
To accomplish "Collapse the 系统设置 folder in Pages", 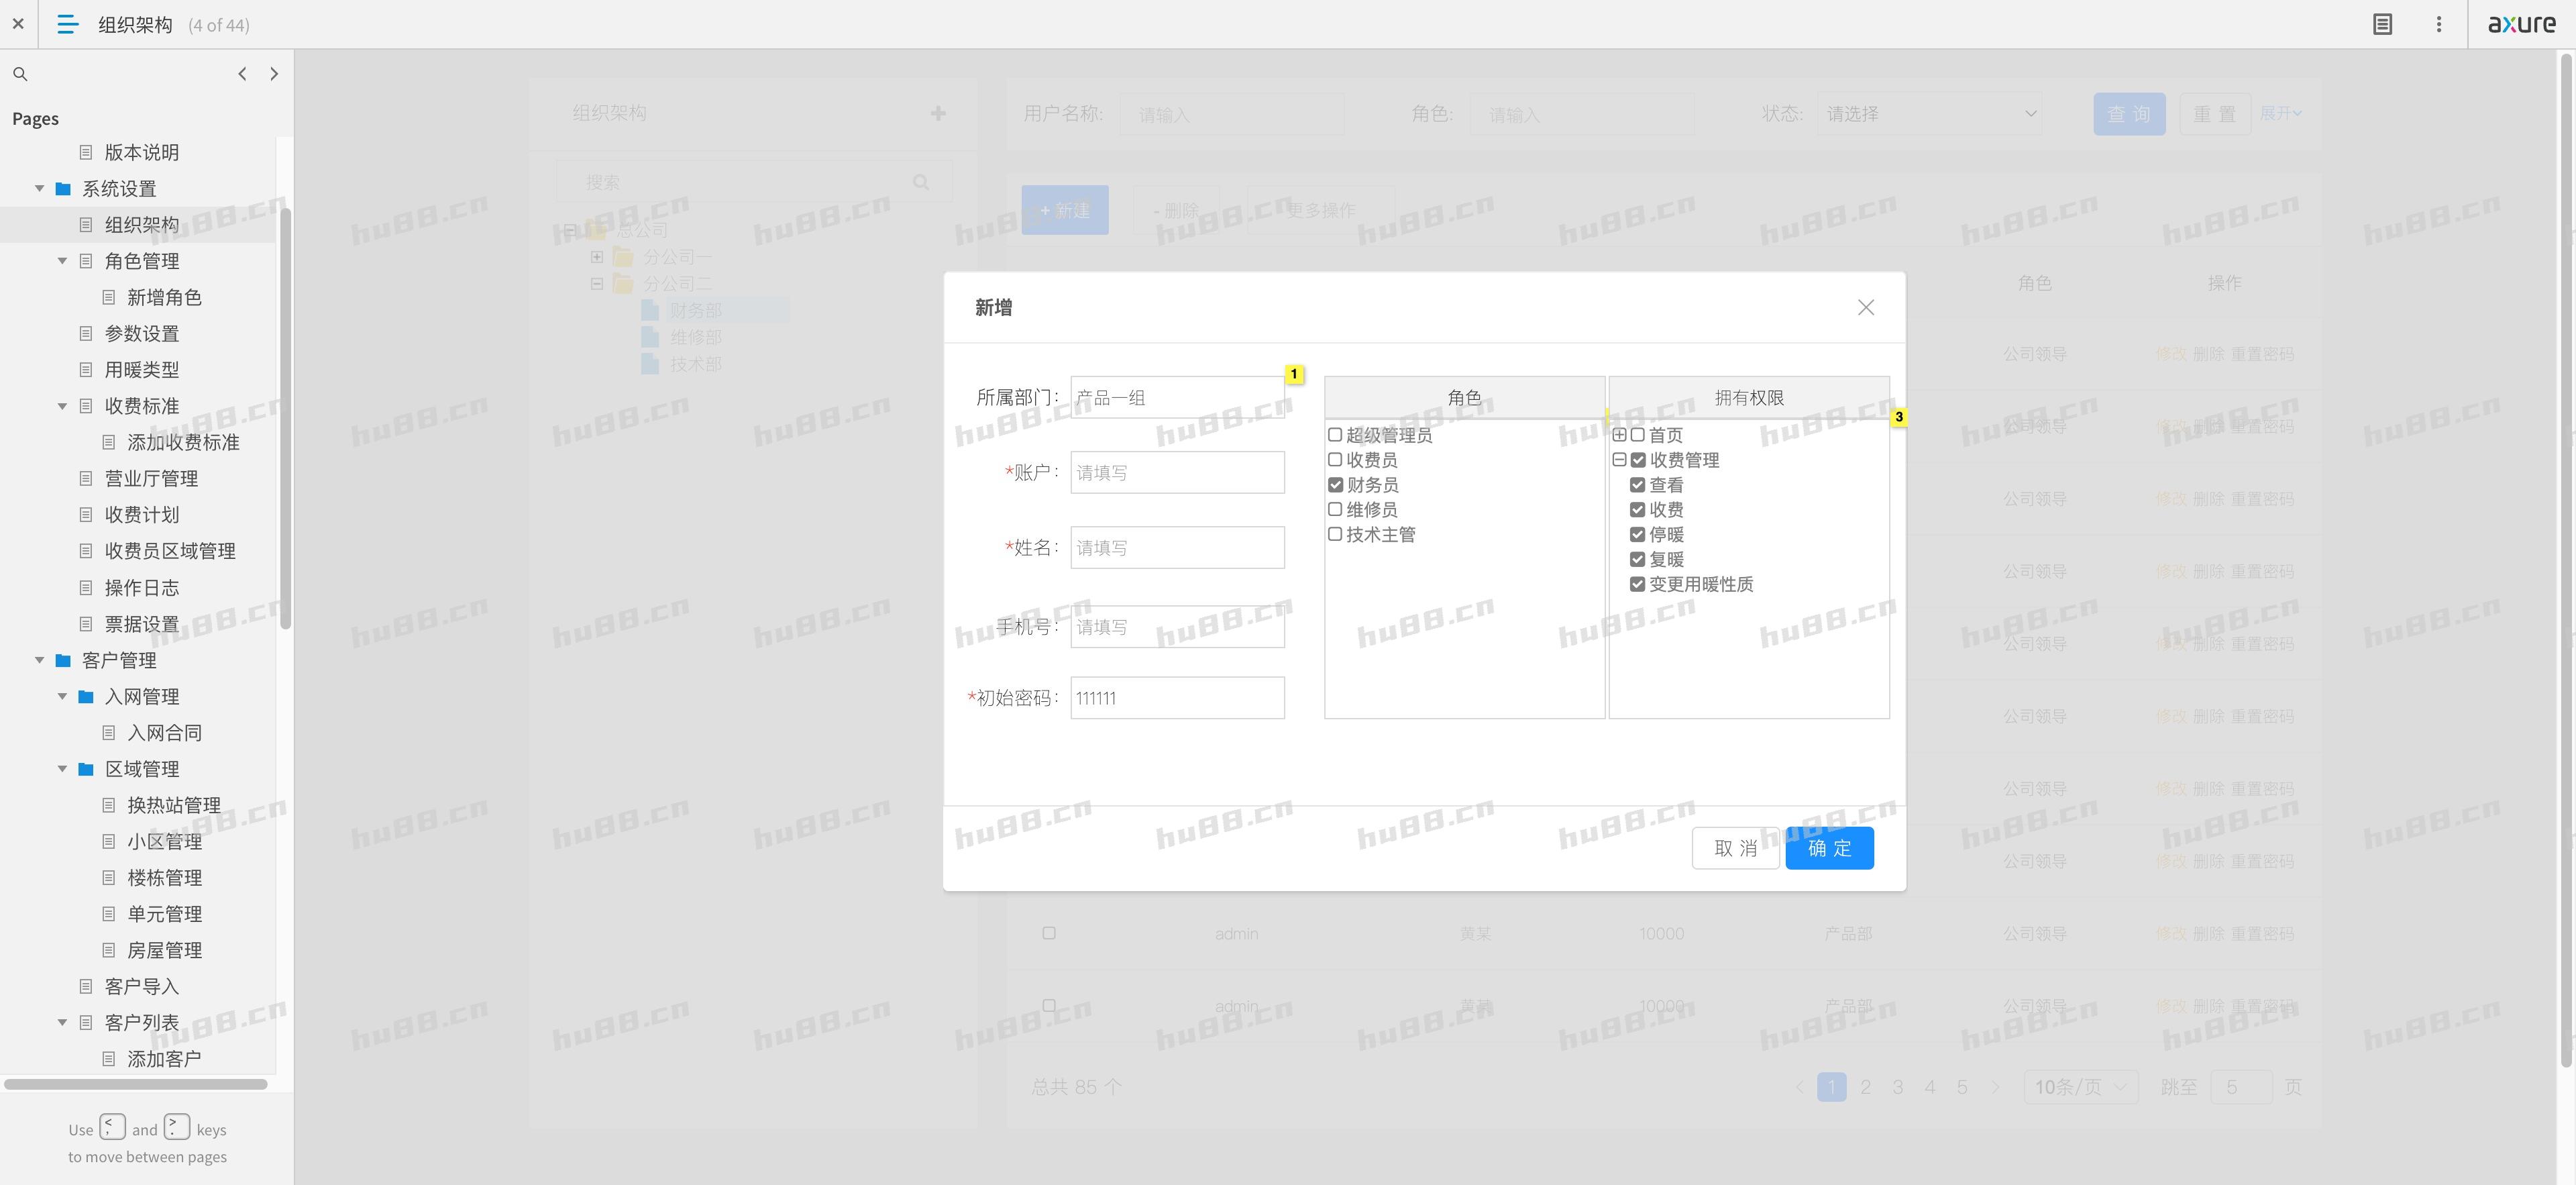I will click(x=40, y=189).
